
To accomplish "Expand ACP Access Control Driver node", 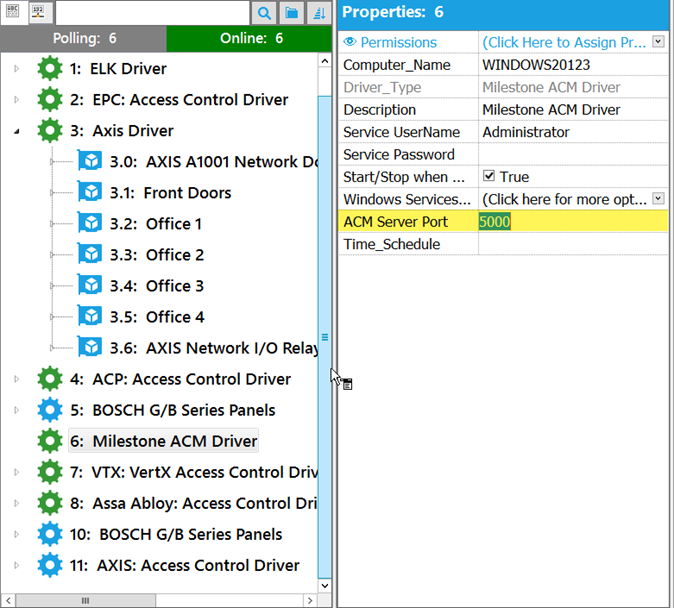I will [x=16, y=379].
